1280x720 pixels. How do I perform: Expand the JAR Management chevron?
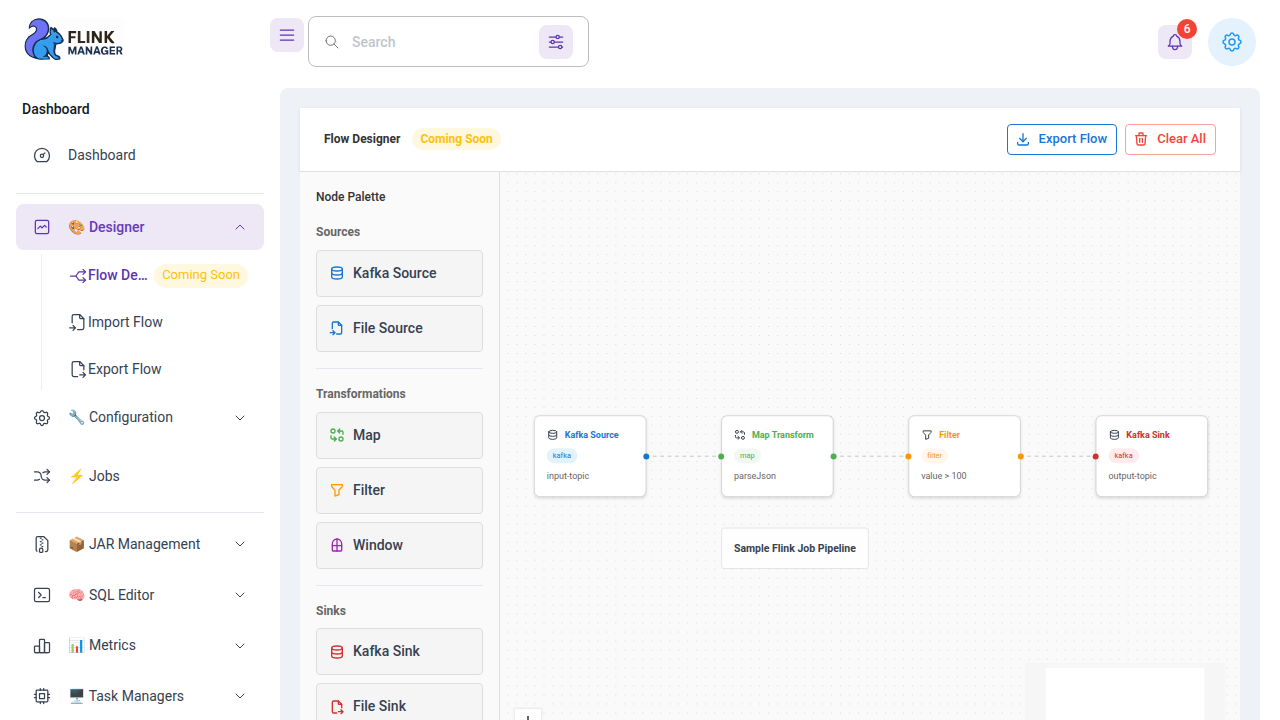coord(240,544)
